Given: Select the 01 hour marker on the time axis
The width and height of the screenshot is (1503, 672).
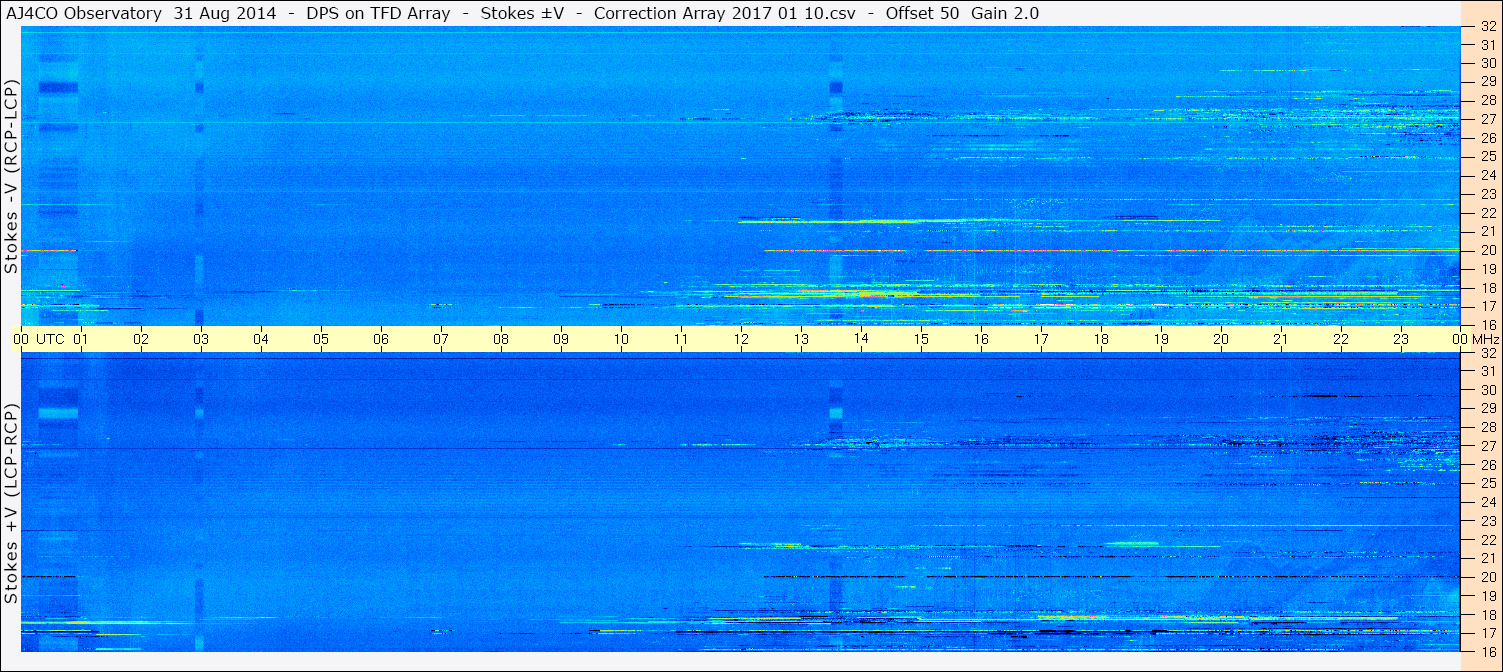Looking at the screenshot, I should (81, 339).
